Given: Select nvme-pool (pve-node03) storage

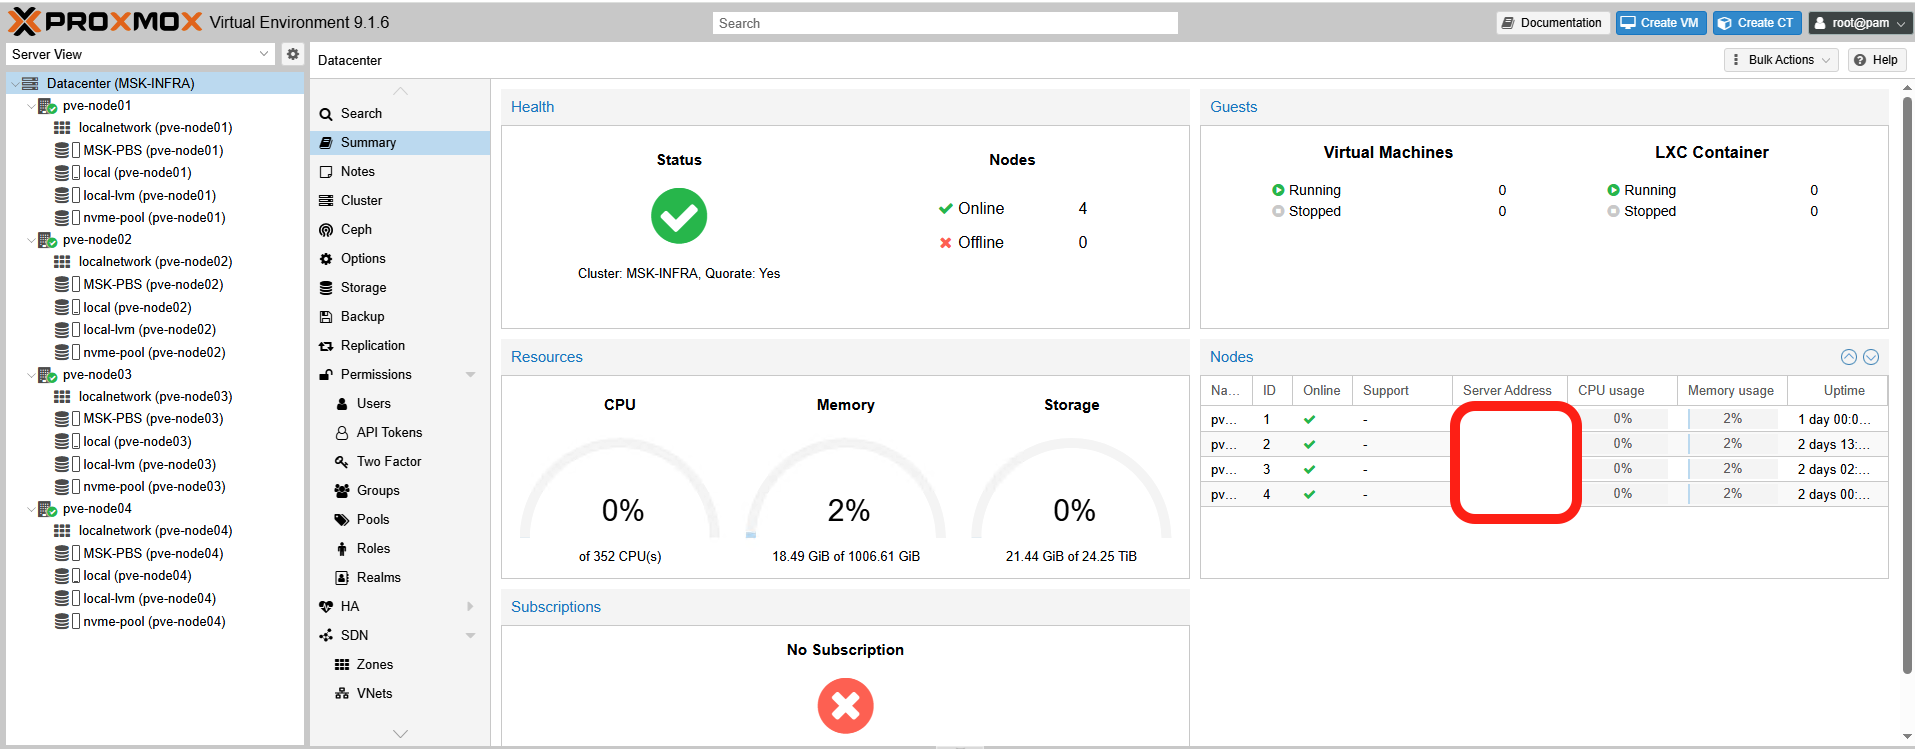Looking at the screenshot, I should (x=154, y=487).
